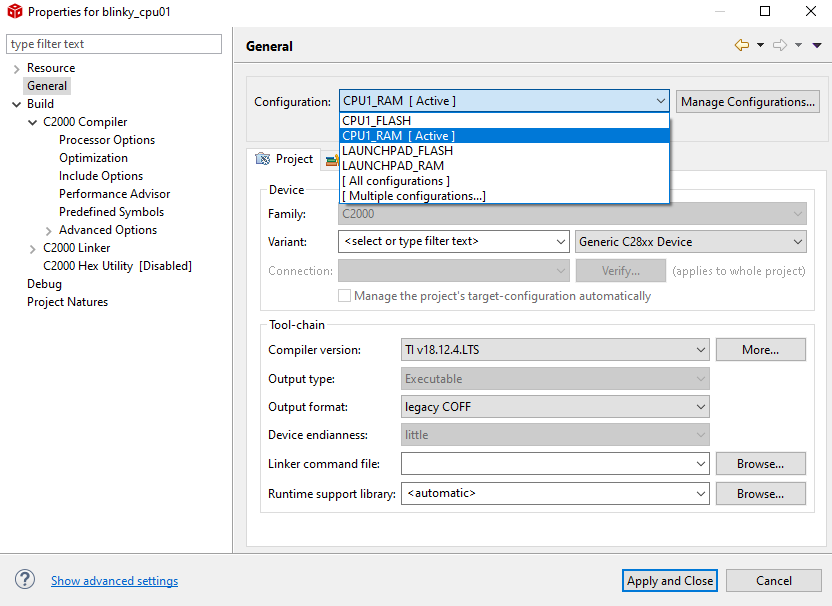The image size is (832, 606).
Task: Expand the C2000 Linker tree node
Action: pyautogui.click(x=33, y=248)
